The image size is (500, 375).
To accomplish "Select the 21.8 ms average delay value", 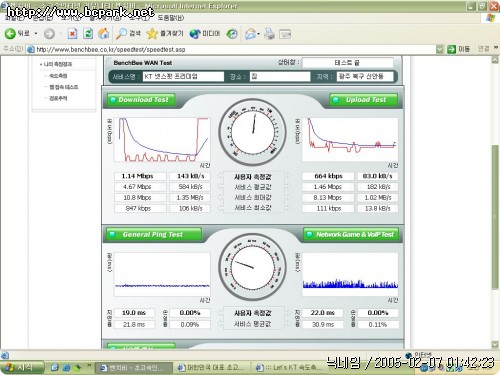I will point(134,324).
